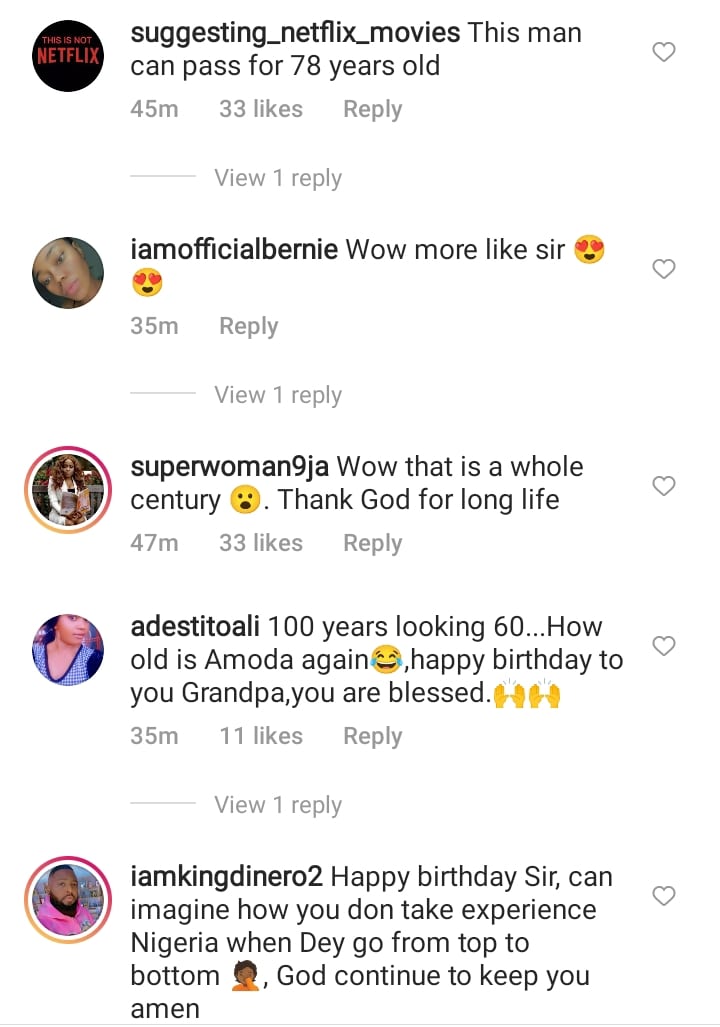Screen dimensions: 720x1027
Task: Heart the adestitoali comment
Action: click(664, 646)
